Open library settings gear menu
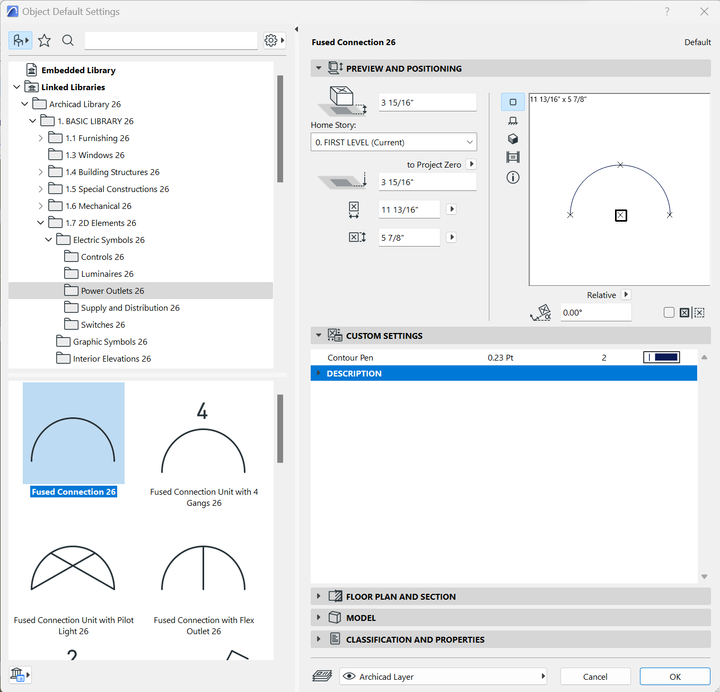Viewport: 720px width, 692px height. pyautogui.click(x=274, y=40)
